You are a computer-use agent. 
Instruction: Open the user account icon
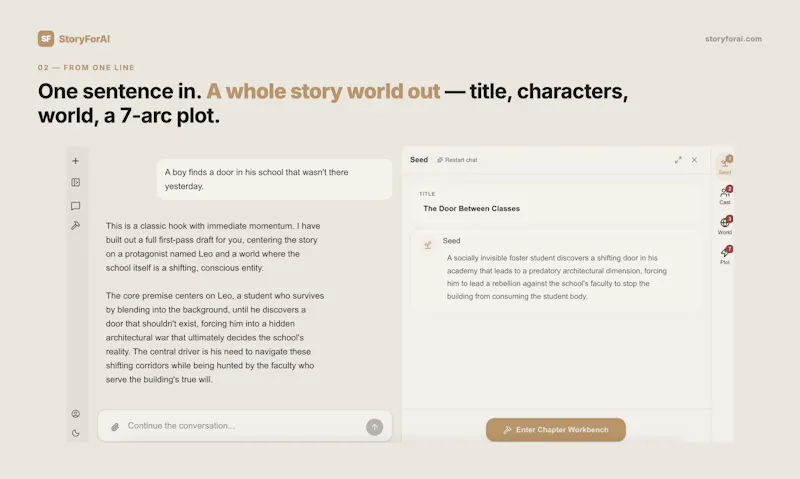point(76,414)
